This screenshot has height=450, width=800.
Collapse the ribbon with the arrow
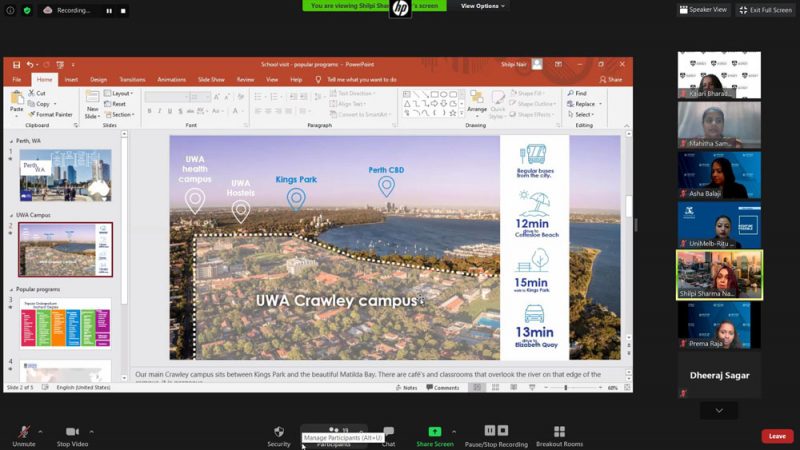[627, 126]
